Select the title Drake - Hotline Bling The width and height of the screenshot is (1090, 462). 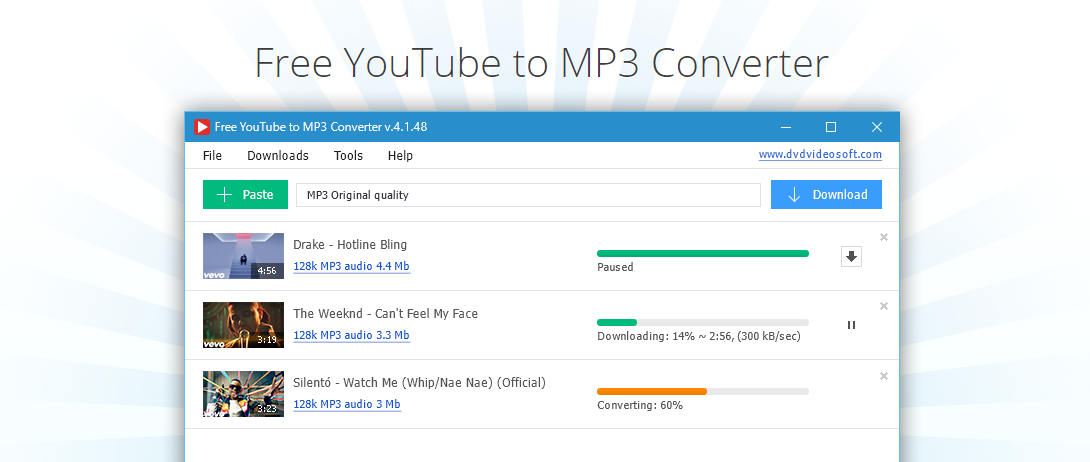[350, 245]
